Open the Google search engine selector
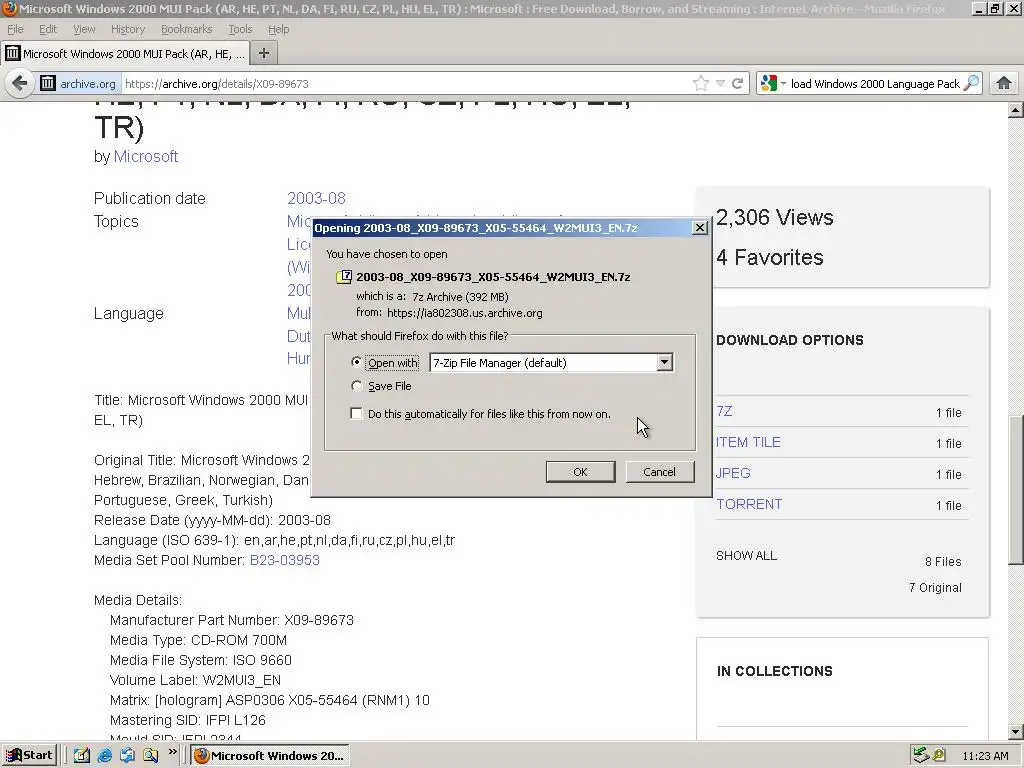Screen dimensions: 1024x768 [x=773, y=84]
